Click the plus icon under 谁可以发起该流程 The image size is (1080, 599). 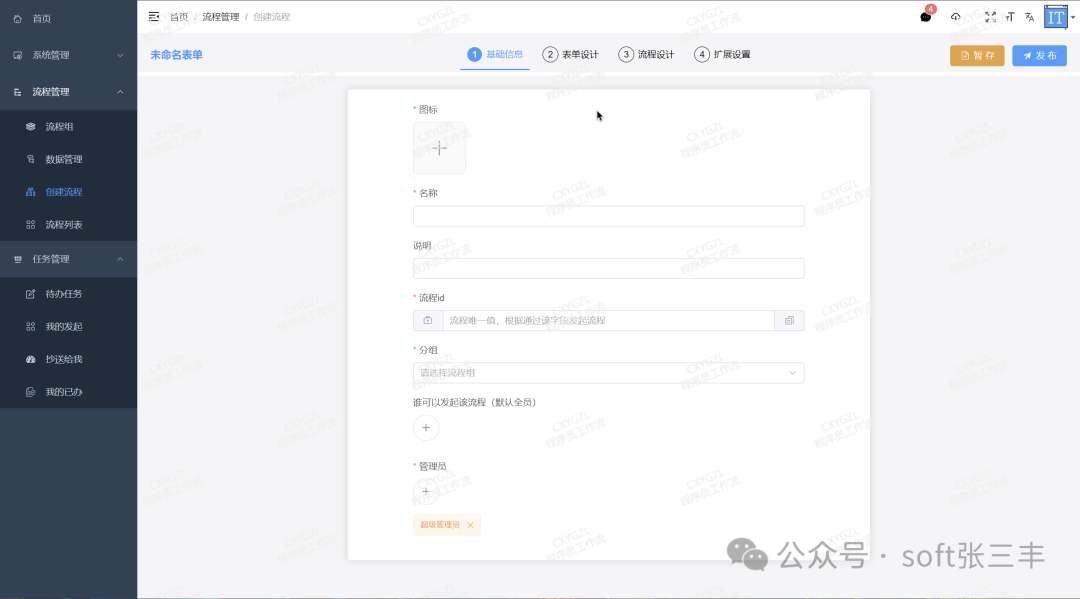coord(426,427)
